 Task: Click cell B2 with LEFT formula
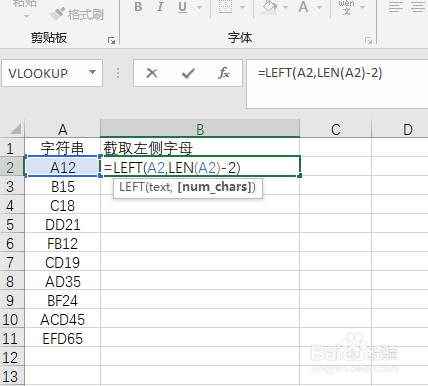(x=200, y=167)
